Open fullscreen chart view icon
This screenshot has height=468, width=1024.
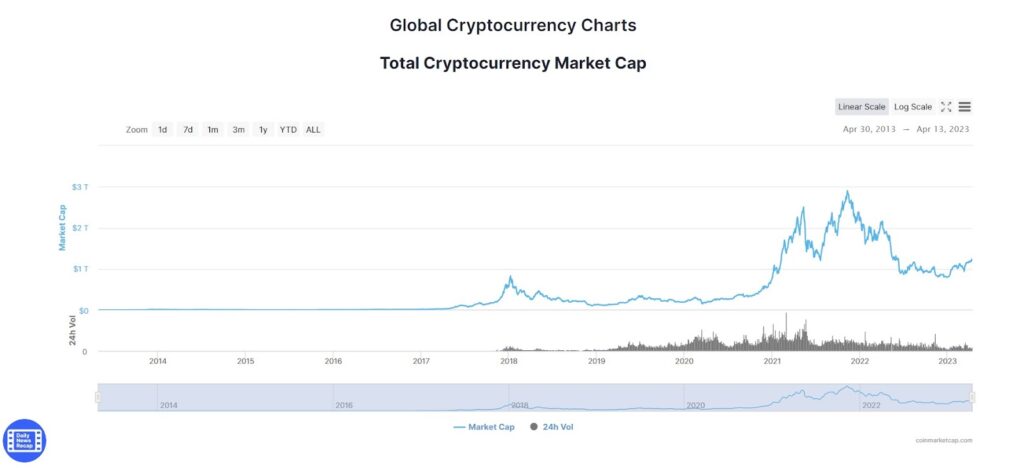pyautogui.click(x=946, y=107)
